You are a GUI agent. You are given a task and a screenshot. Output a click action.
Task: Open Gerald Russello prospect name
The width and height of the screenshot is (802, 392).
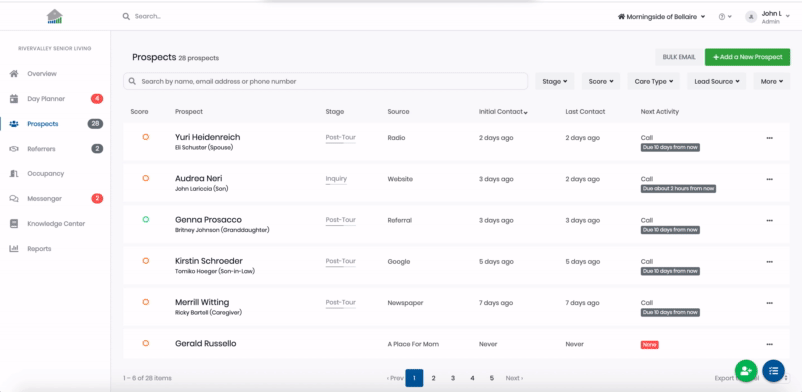pos(206,344)
